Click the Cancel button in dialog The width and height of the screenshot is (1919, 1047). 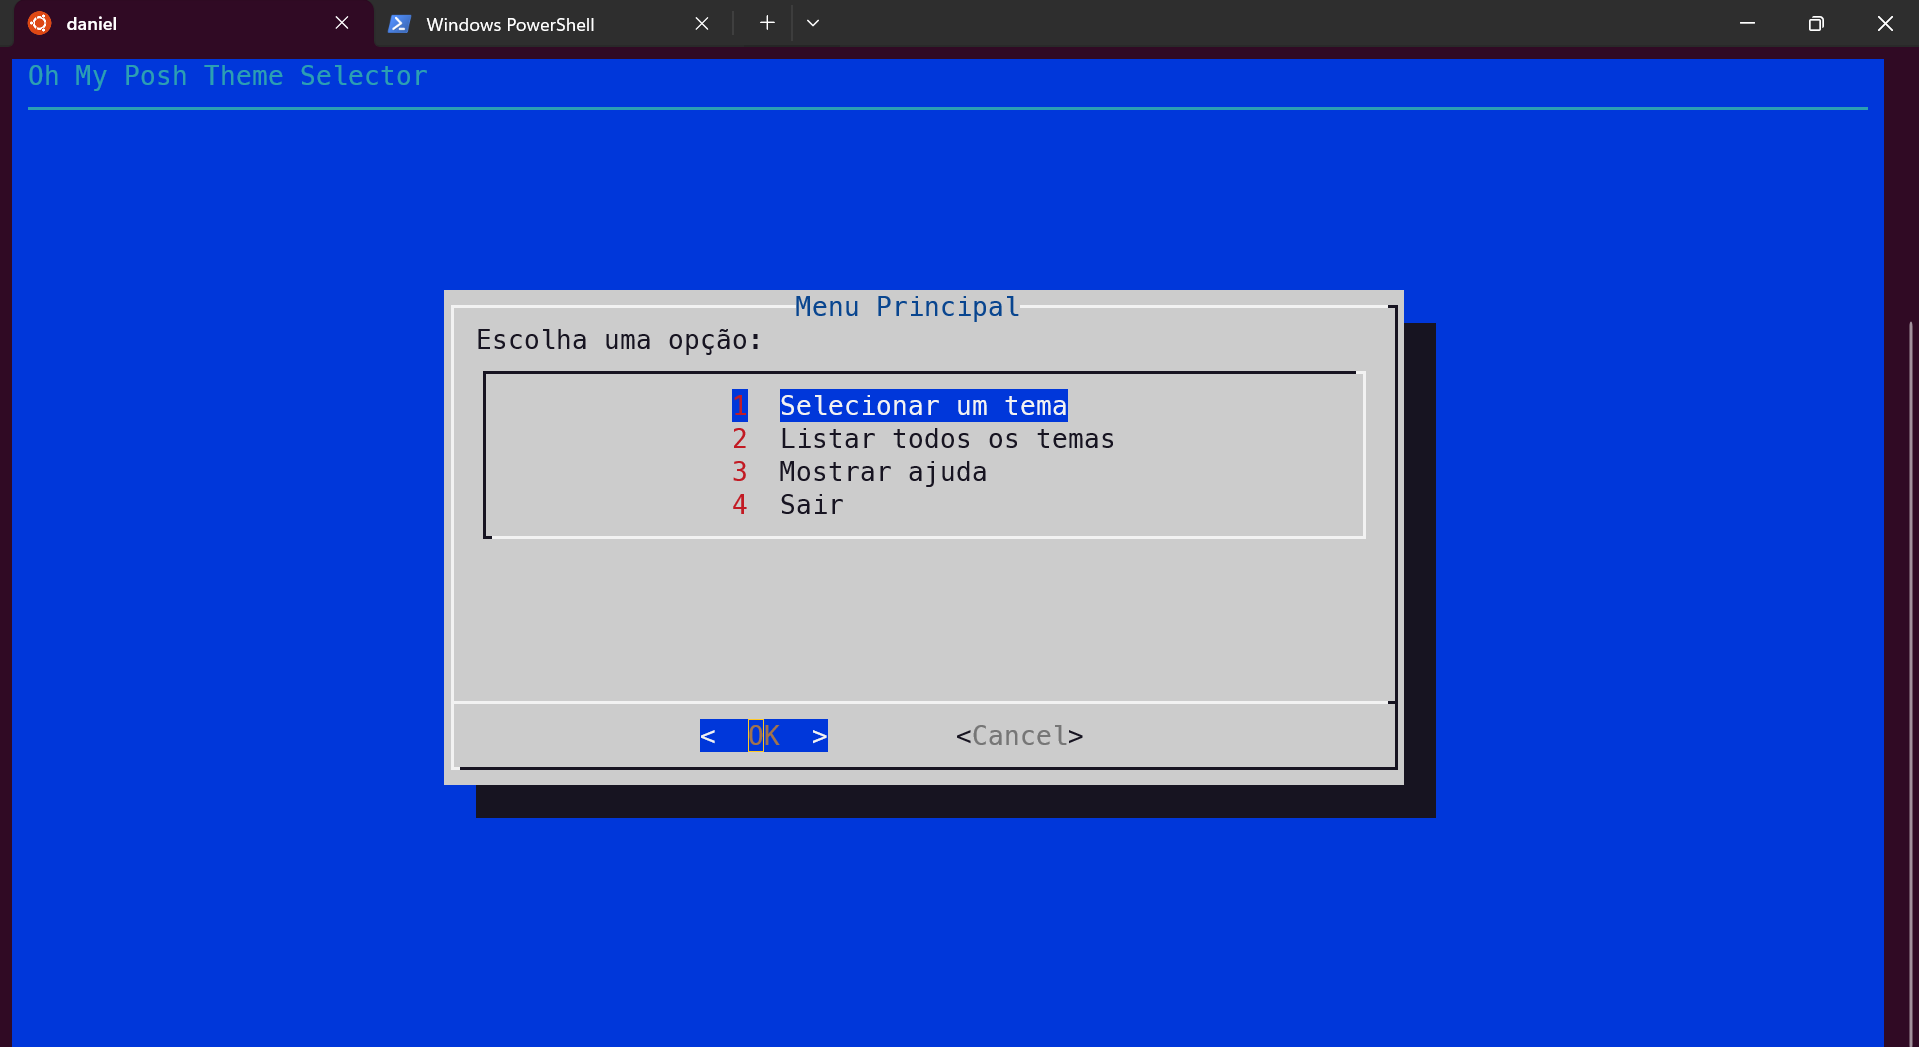(x=1019, y=736)
